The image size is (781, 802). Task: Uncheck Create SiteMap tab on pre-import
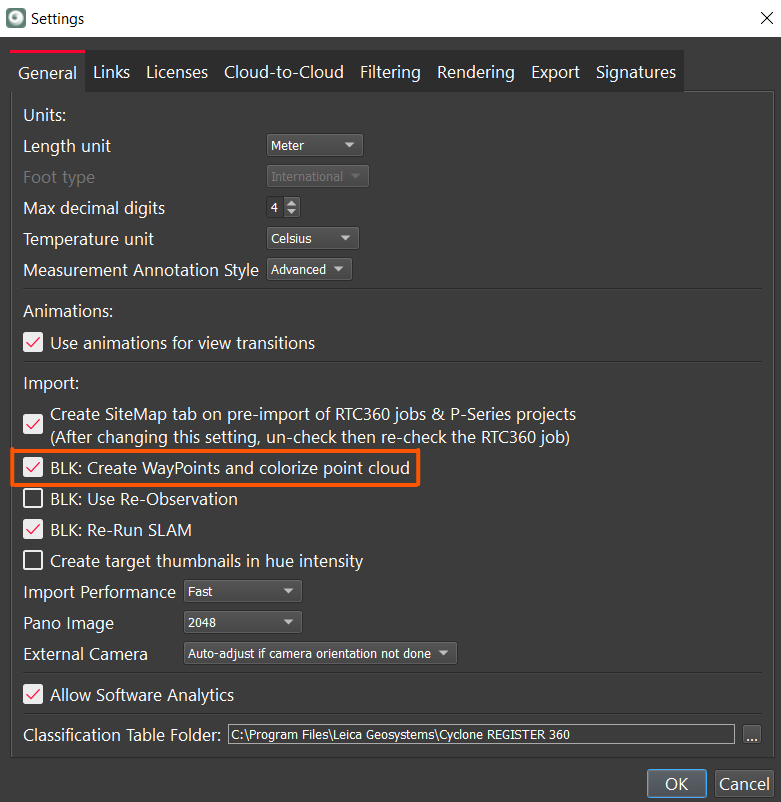click(33, 423)
